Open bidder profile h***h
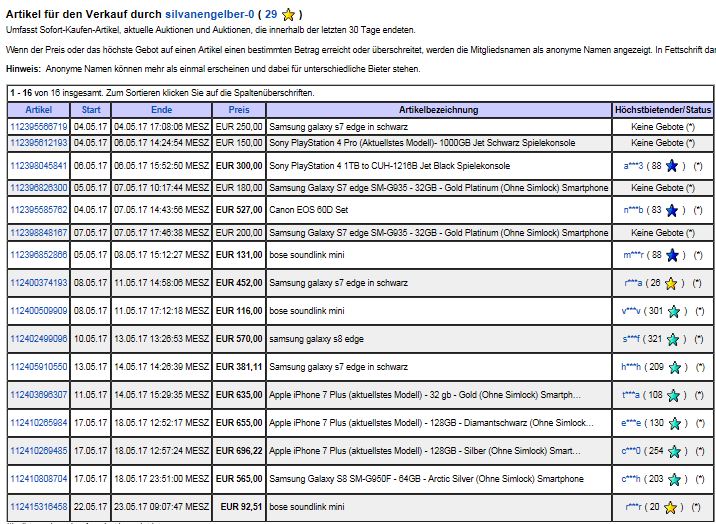 coord(631,367)
